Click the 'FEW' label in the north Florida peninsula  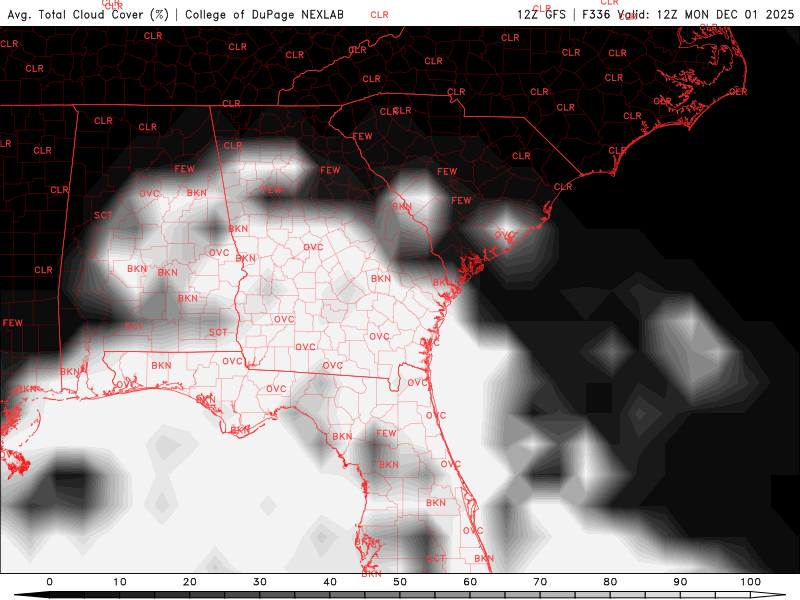pyautogui.click(x=386, y=433)
